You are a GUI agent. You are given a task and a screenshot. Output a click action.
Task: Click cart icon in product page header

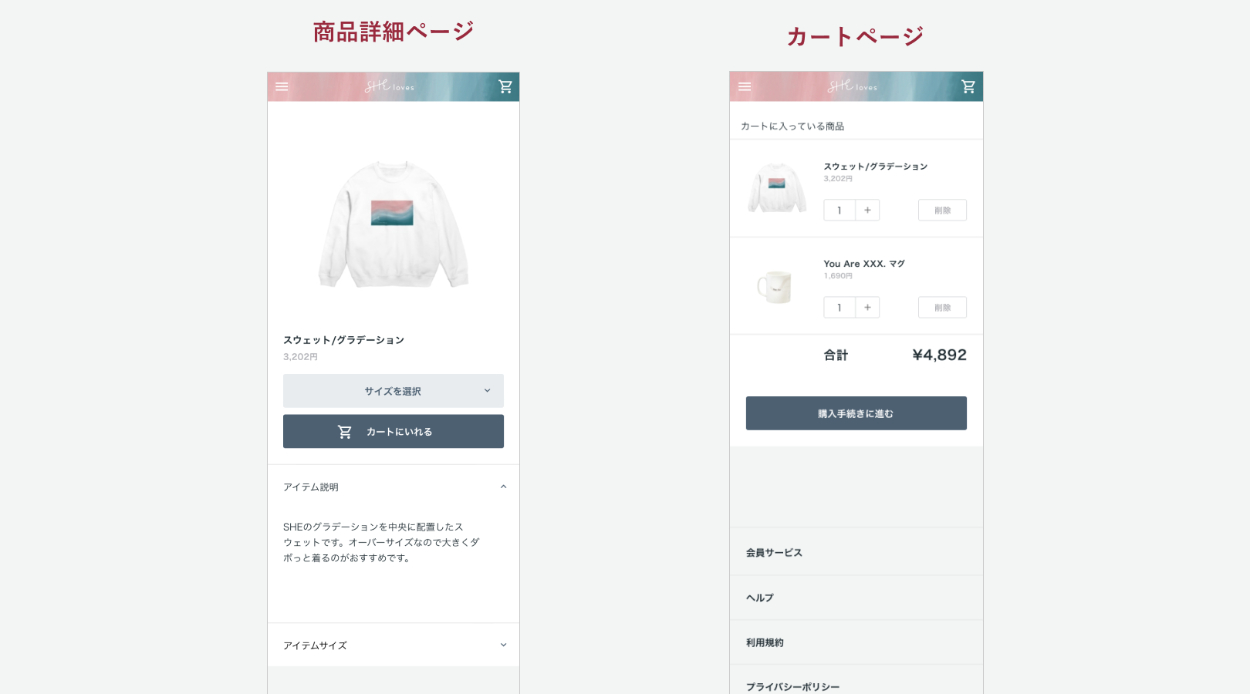506,87
